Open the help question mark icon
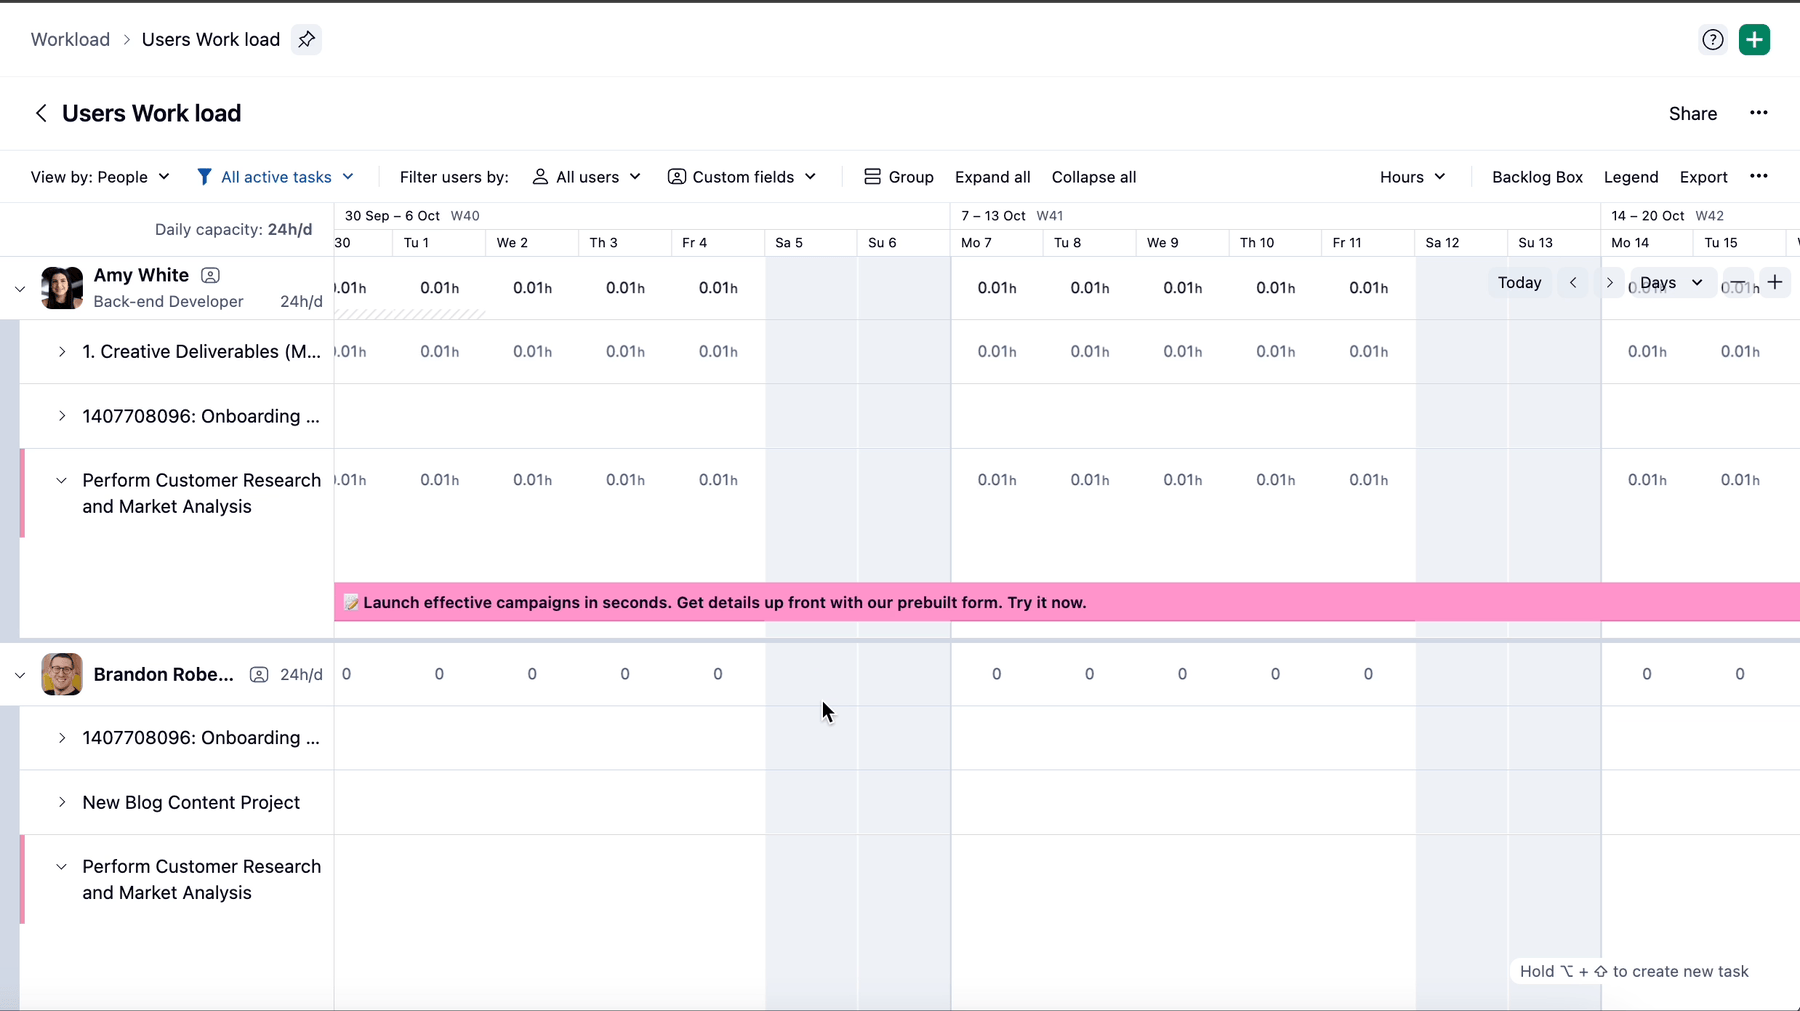 click(1713, 39)
